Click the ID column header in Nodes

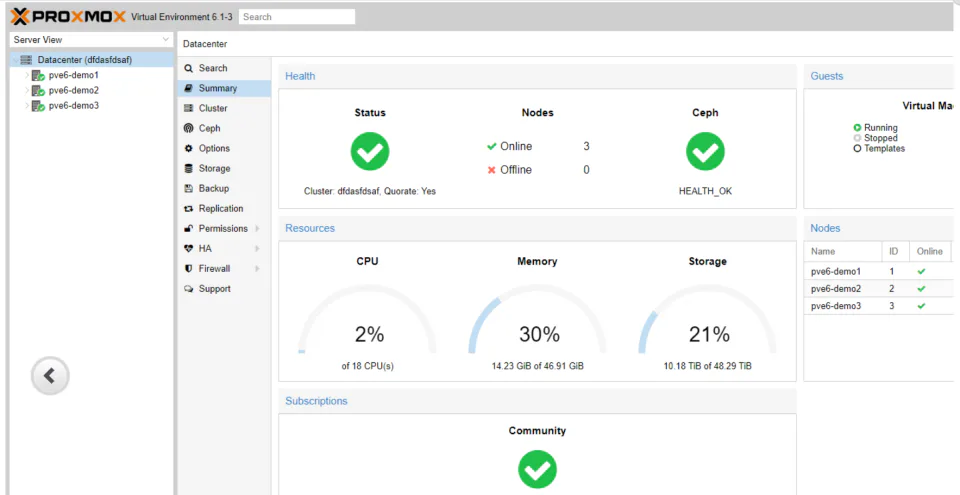pos(895,252)
